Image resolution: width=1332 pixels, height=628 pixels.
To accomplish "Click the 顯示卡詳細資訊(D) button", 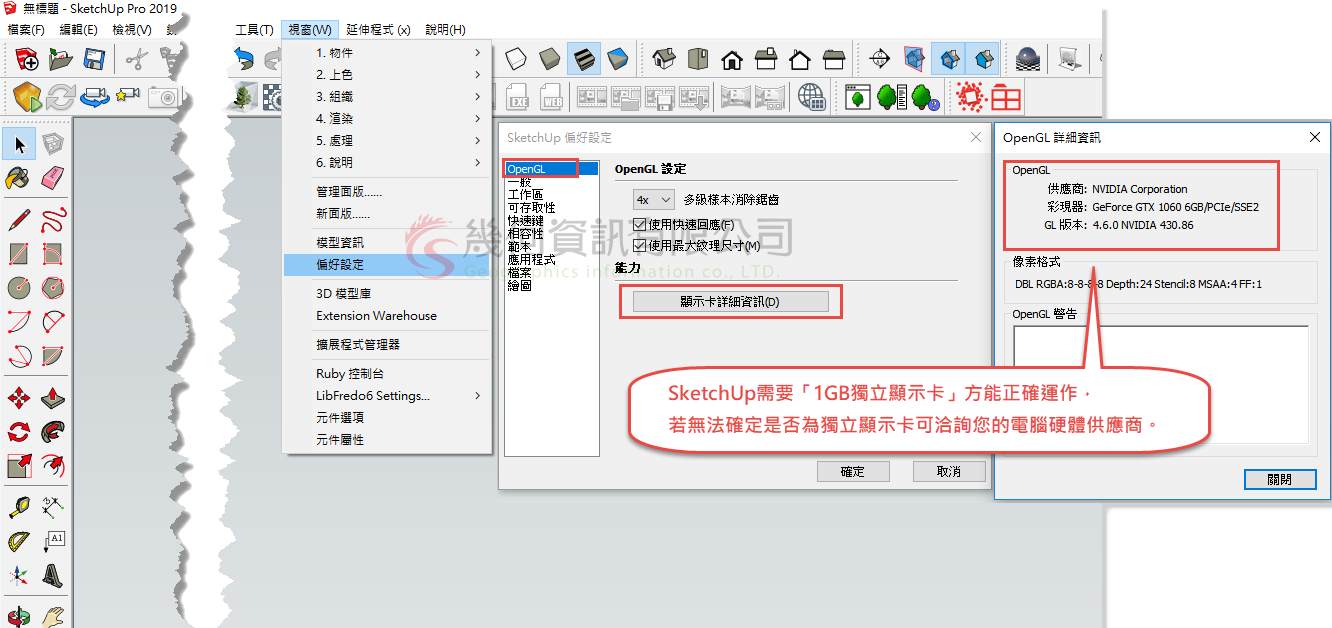I will [730, 302].
